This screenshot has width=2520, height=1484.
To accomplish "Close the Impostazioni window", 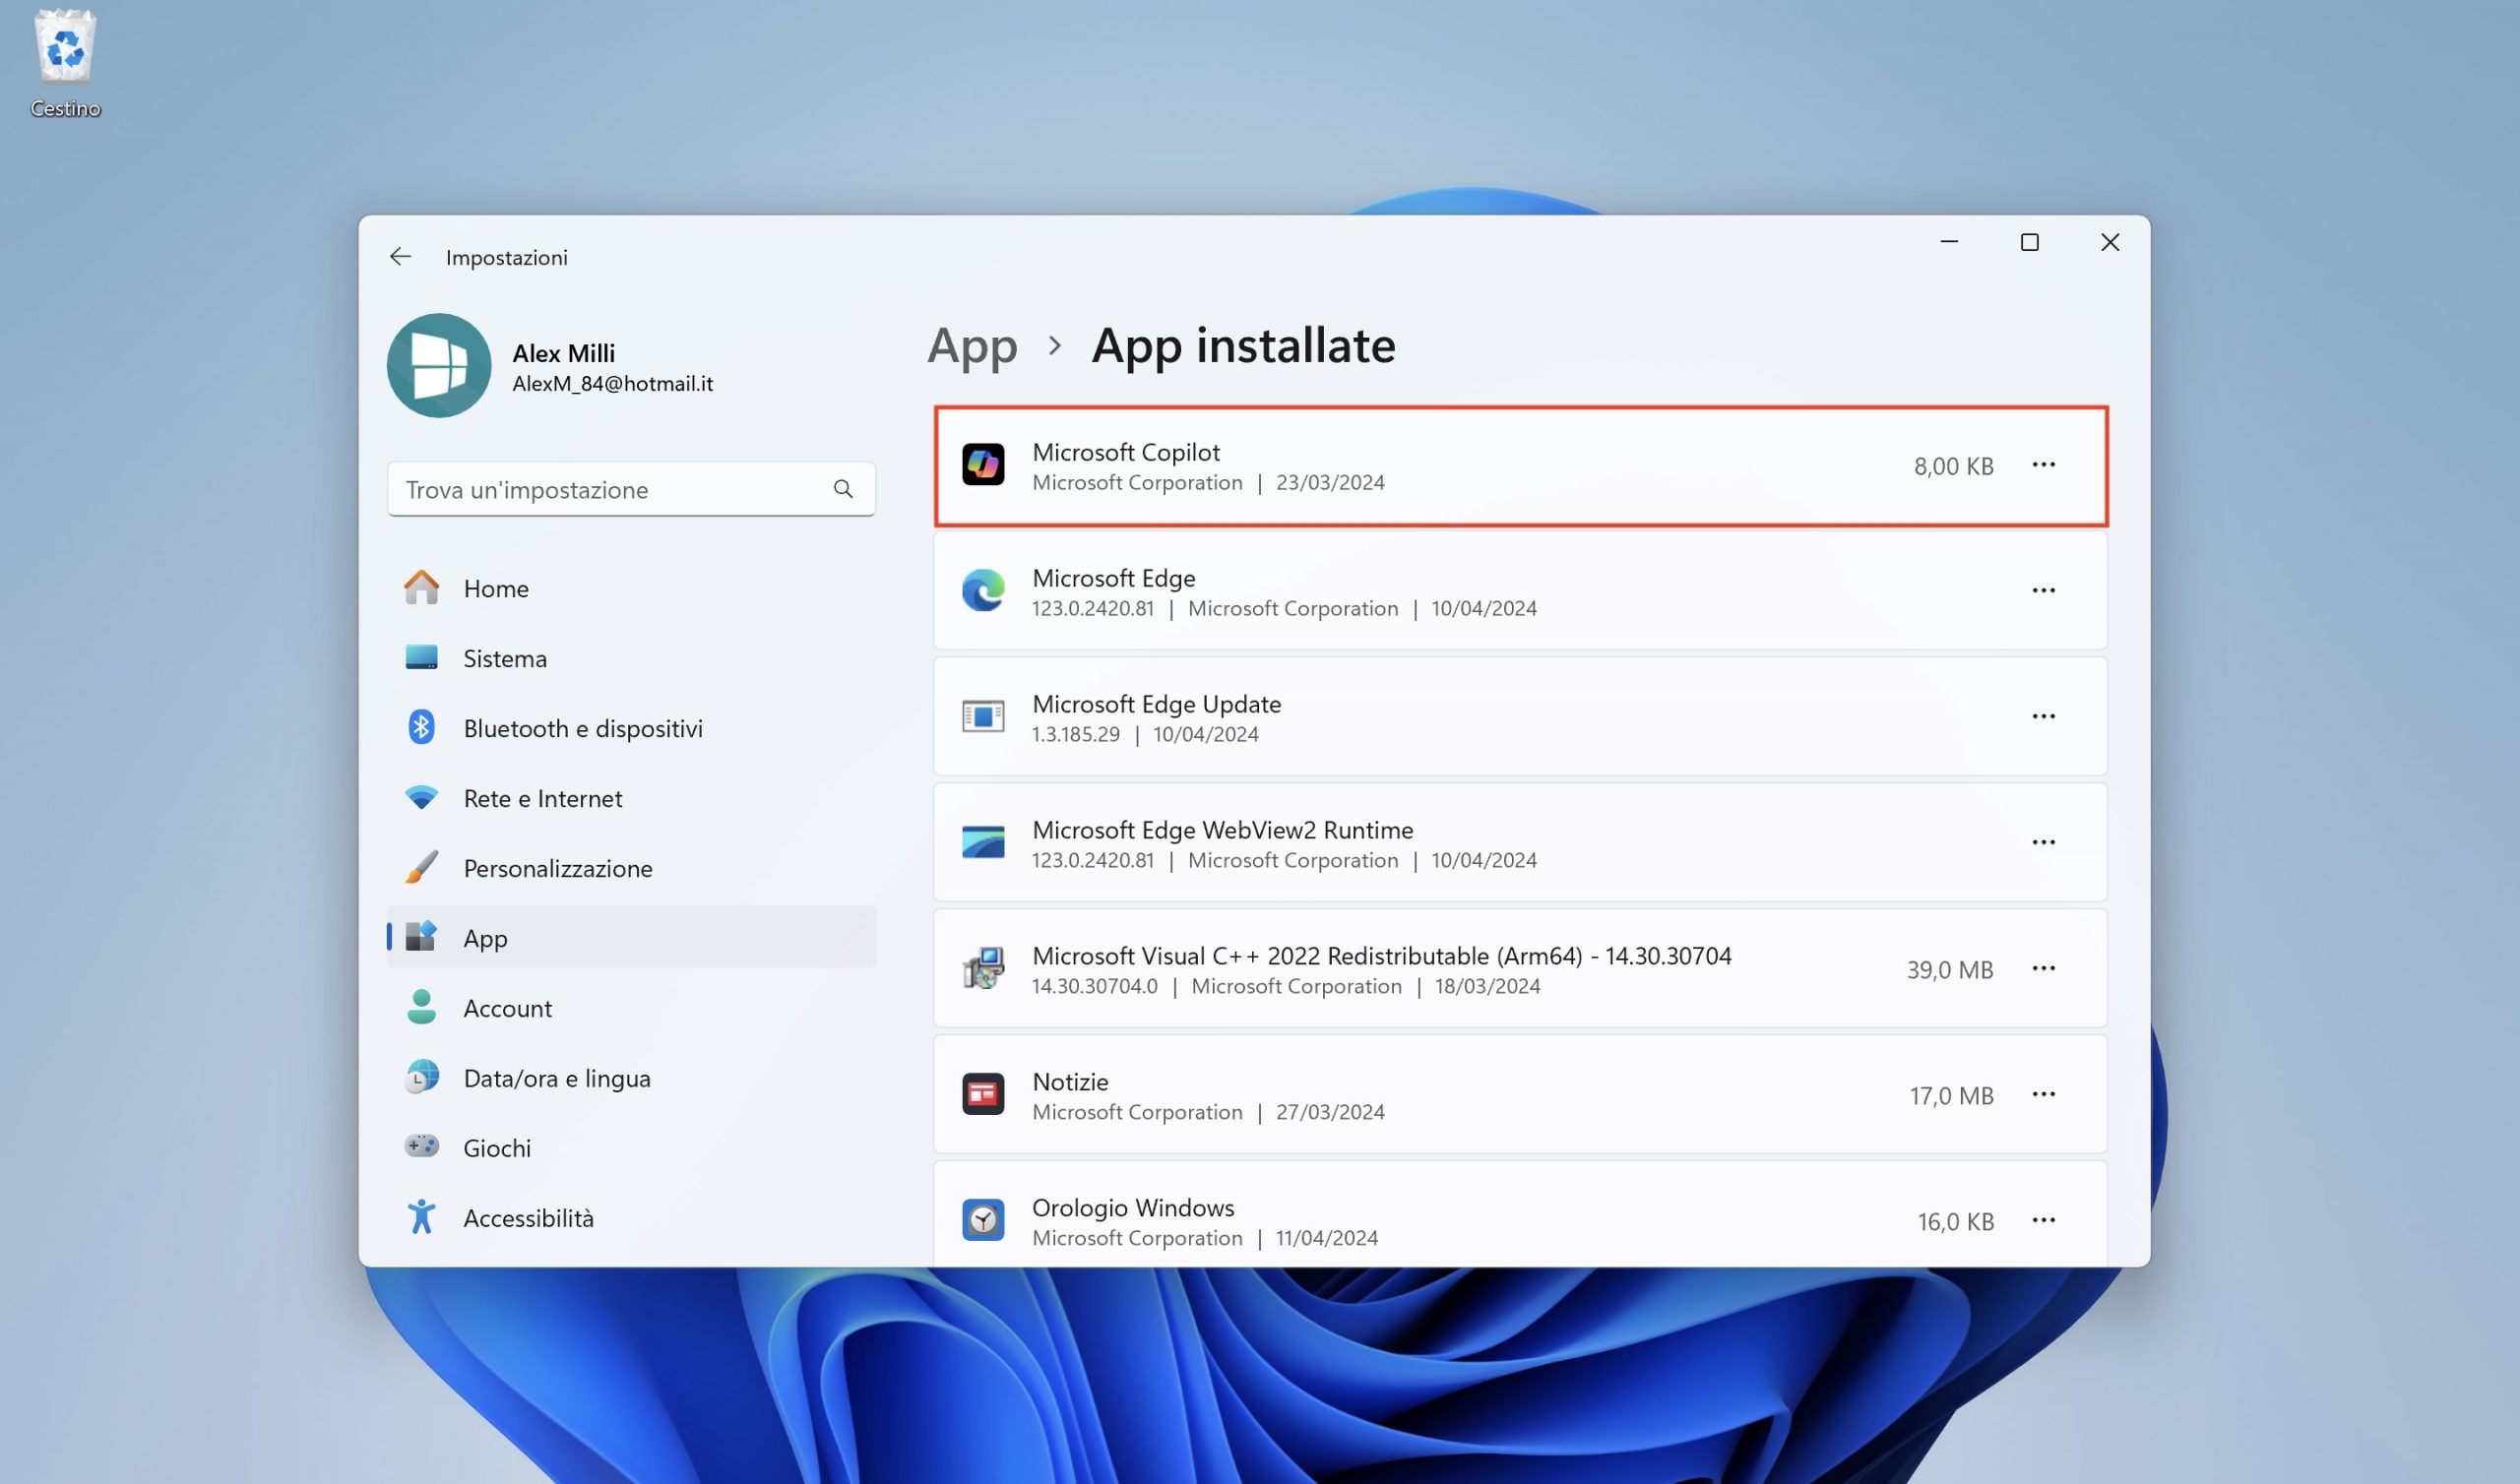I will click(x=2110, y=242).
